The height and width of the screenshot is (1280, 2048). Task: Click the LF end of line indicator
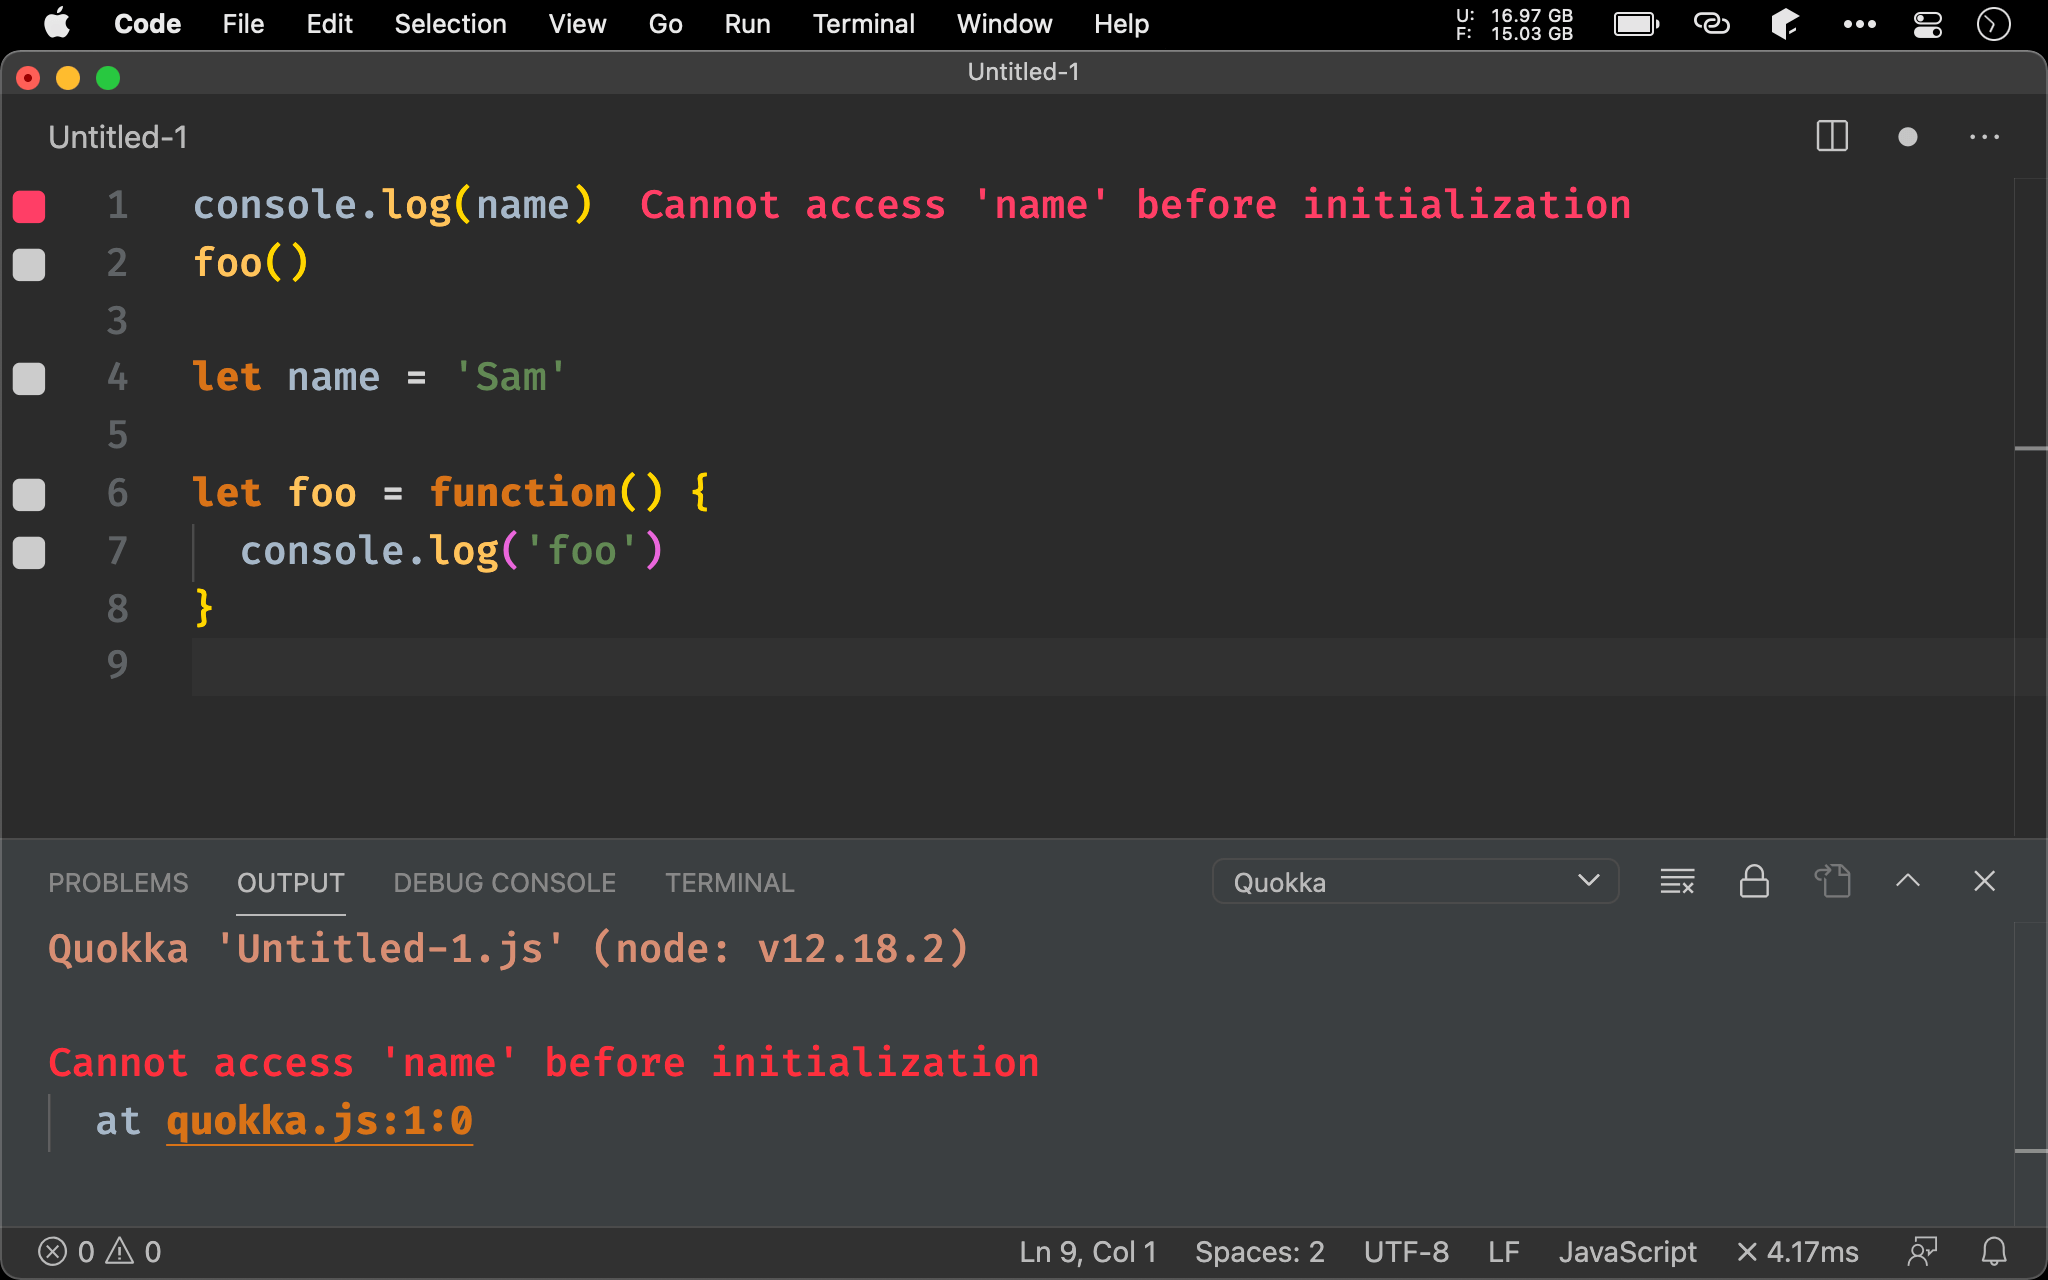pyautogui.click(x=1504, y=1252)
